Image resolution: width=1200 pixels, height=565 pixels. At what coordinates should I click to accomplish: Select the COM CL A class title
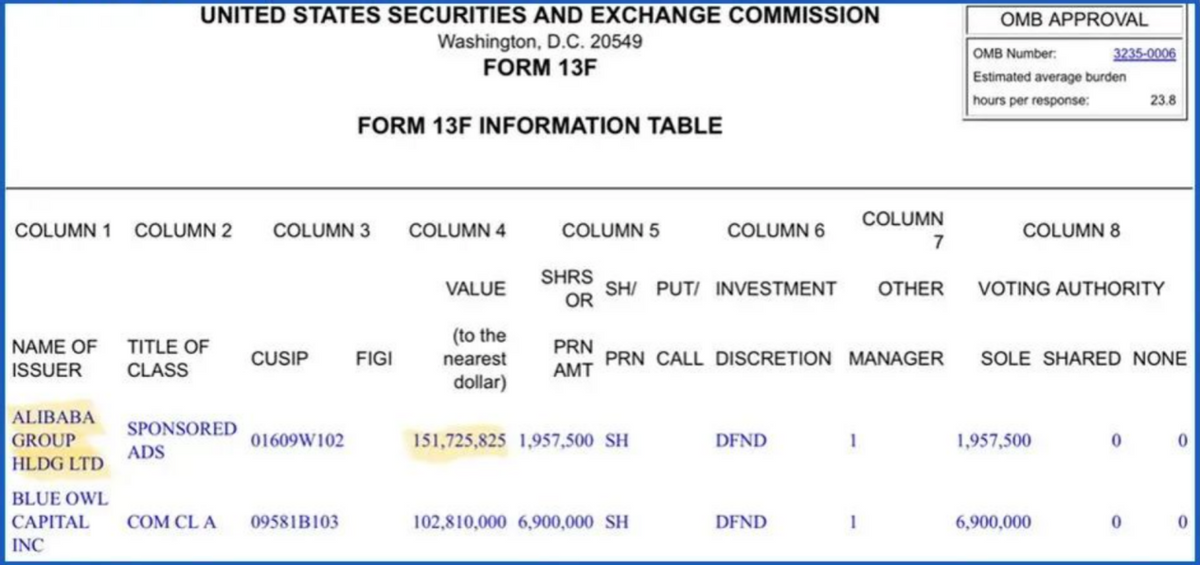pos(171,522)
